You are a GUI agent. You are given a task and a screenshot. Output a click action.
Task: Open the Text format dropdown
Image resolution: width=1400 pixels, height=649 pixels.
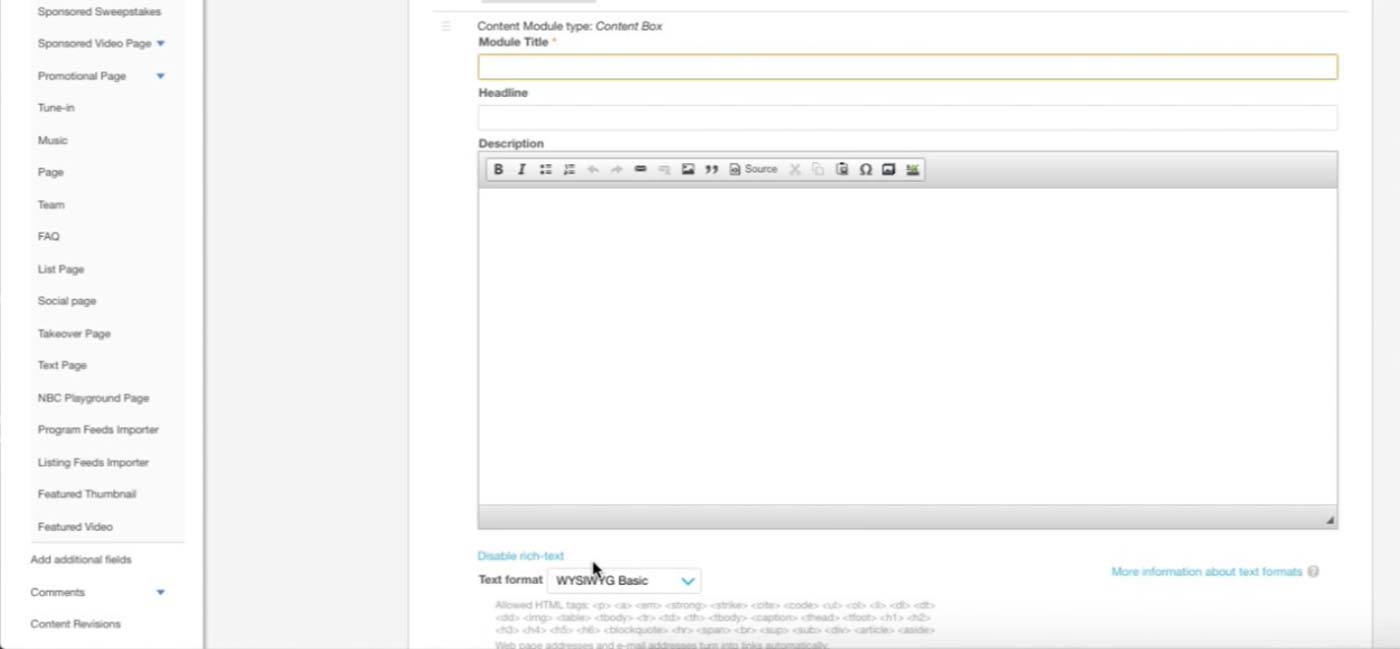[624, 581]
